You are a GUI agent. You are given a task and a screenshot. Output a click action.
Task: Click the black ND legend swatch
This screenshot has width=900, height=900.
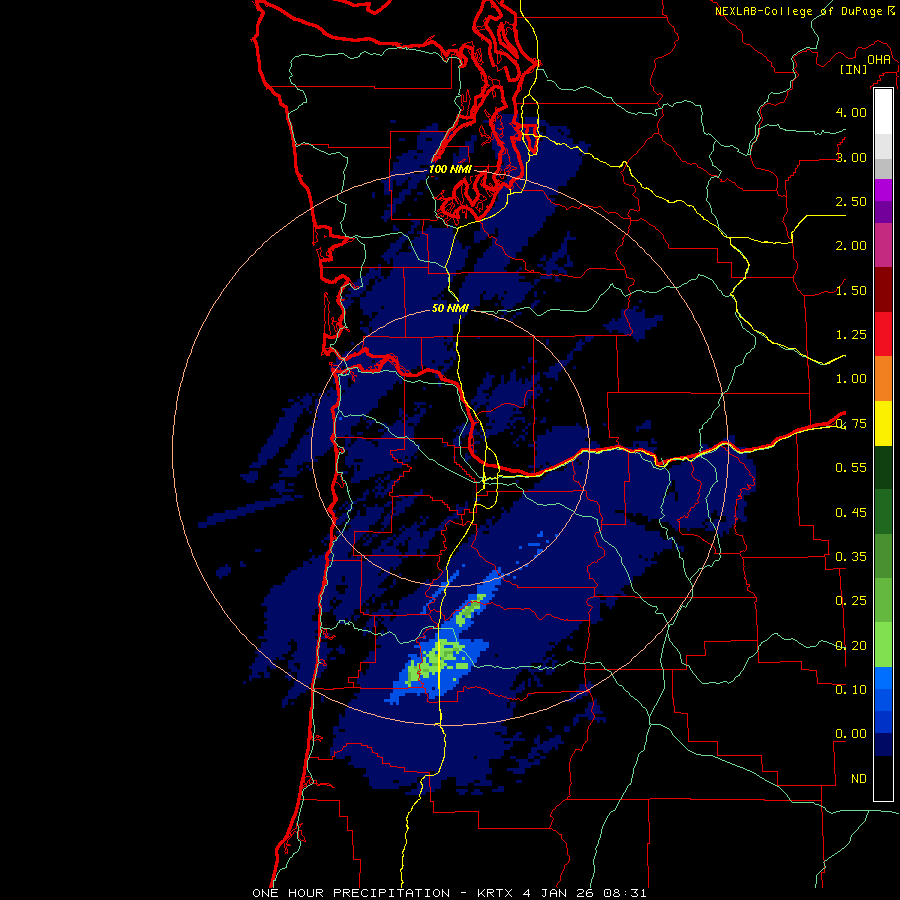click(883, 778)
